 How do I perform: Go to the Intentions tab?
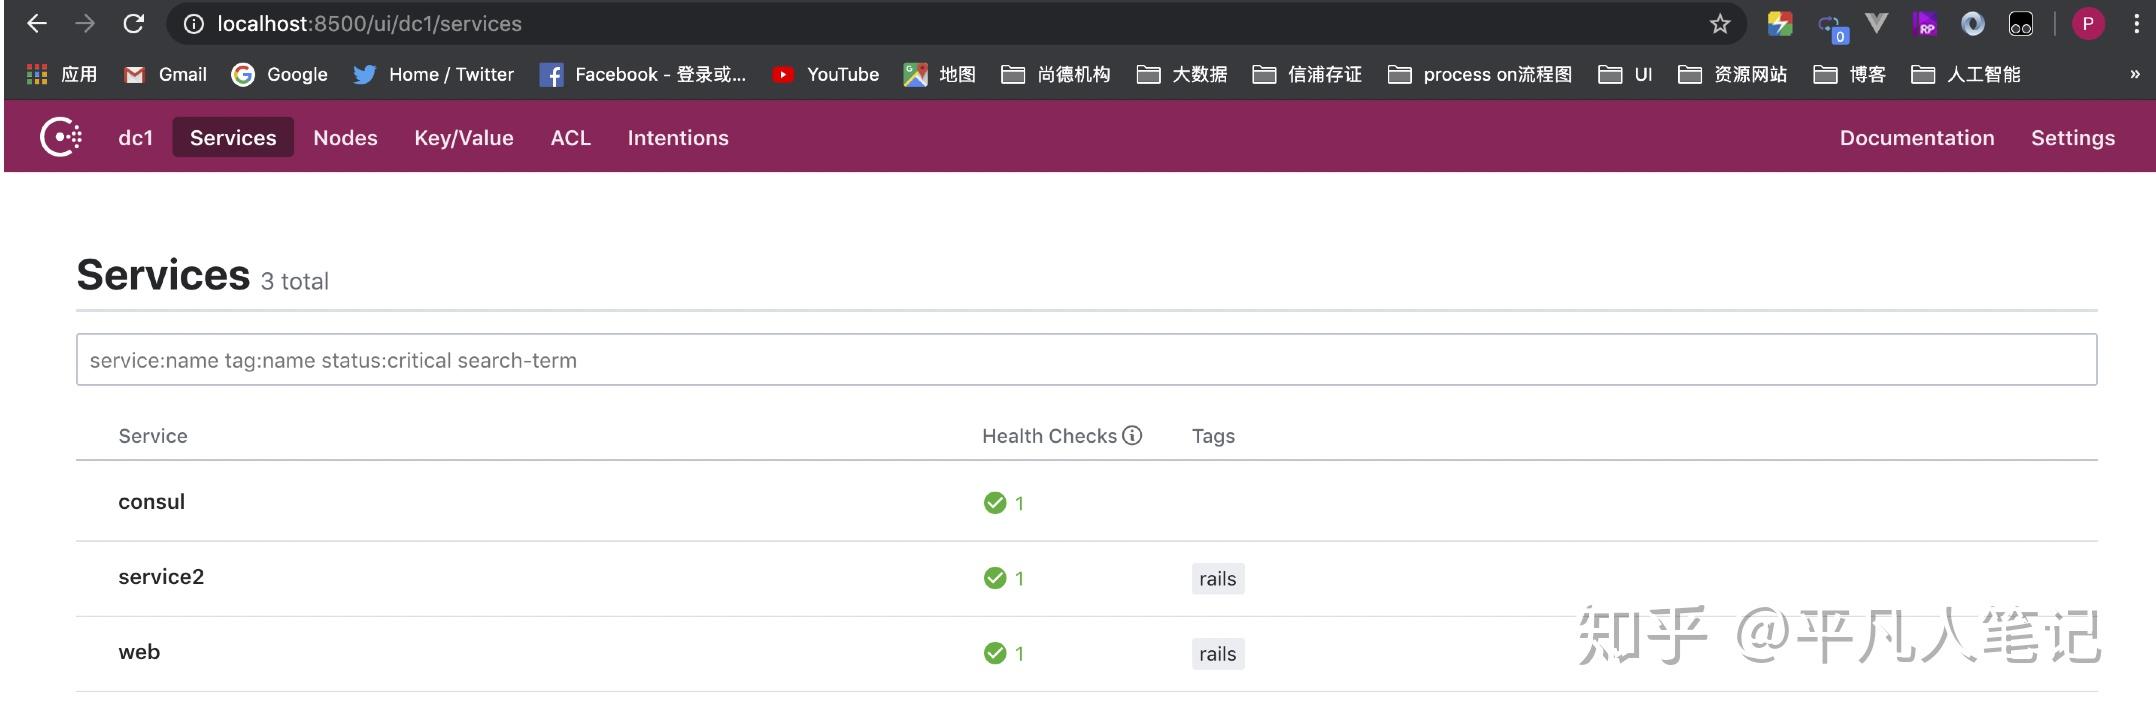(678, 138)
